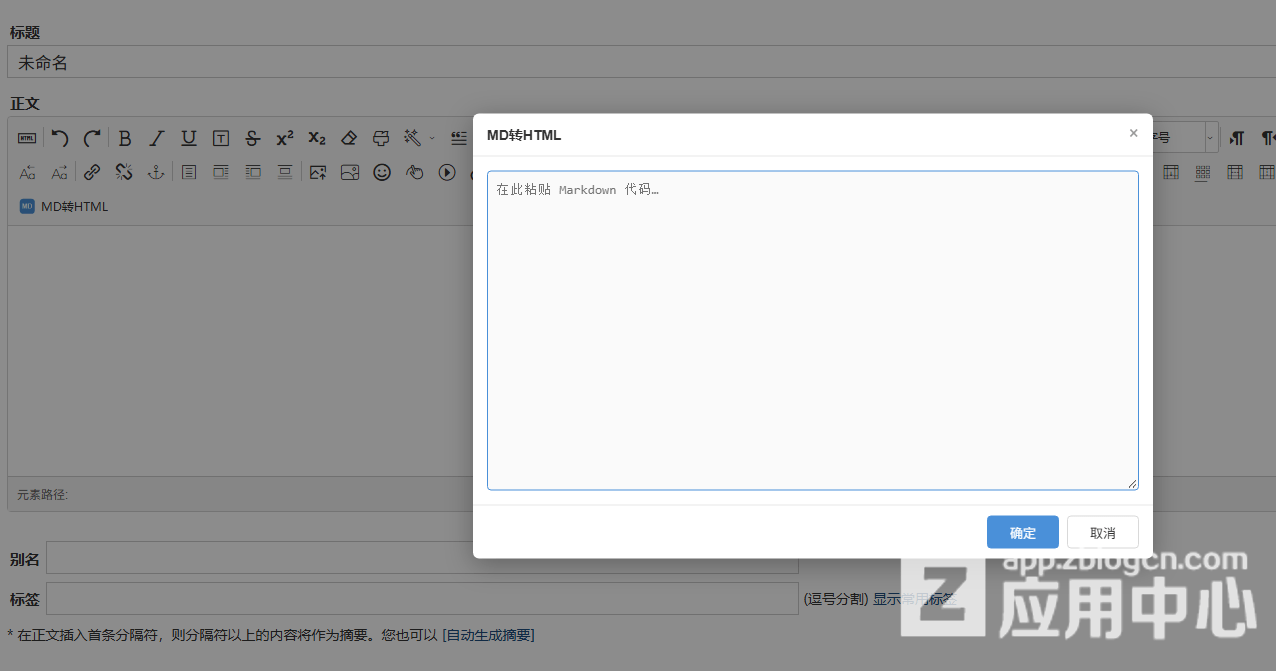Click the left-to-right paragraph pilcrow icon
The image size is (1276, 671).
click(1237, 138)
